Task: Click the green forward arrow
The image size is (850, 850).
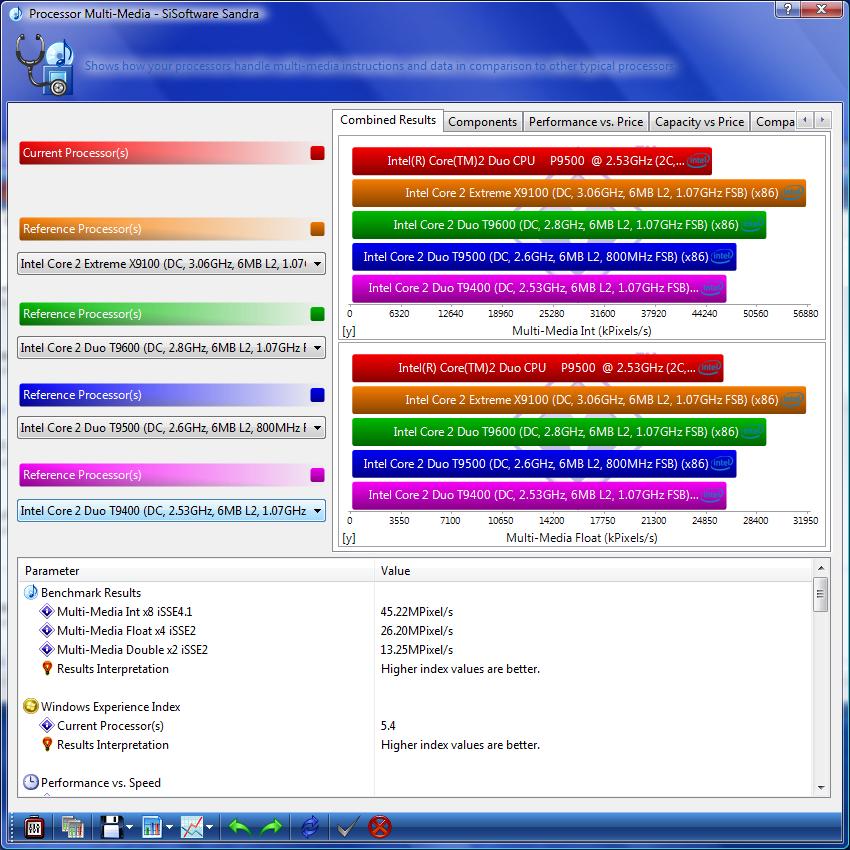Action: [x=272, y=827]
